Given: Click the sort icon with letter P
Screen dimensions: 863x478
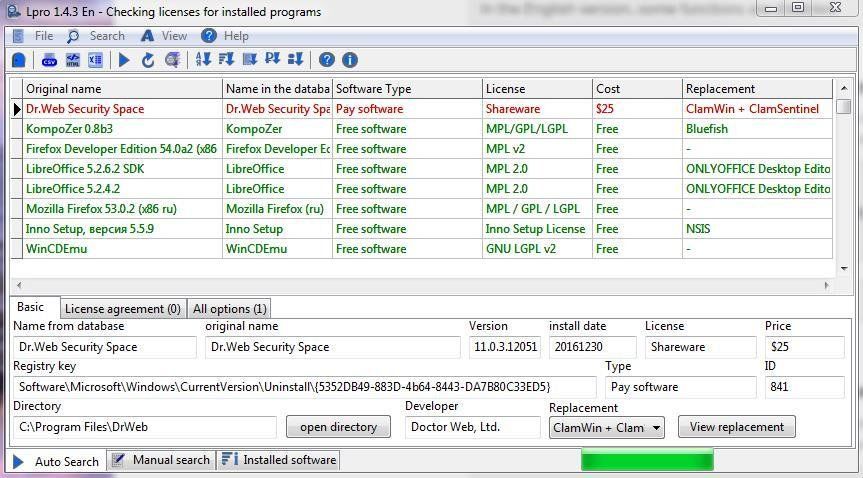Looking at the screenshot, I should click(x=272, y=59).
